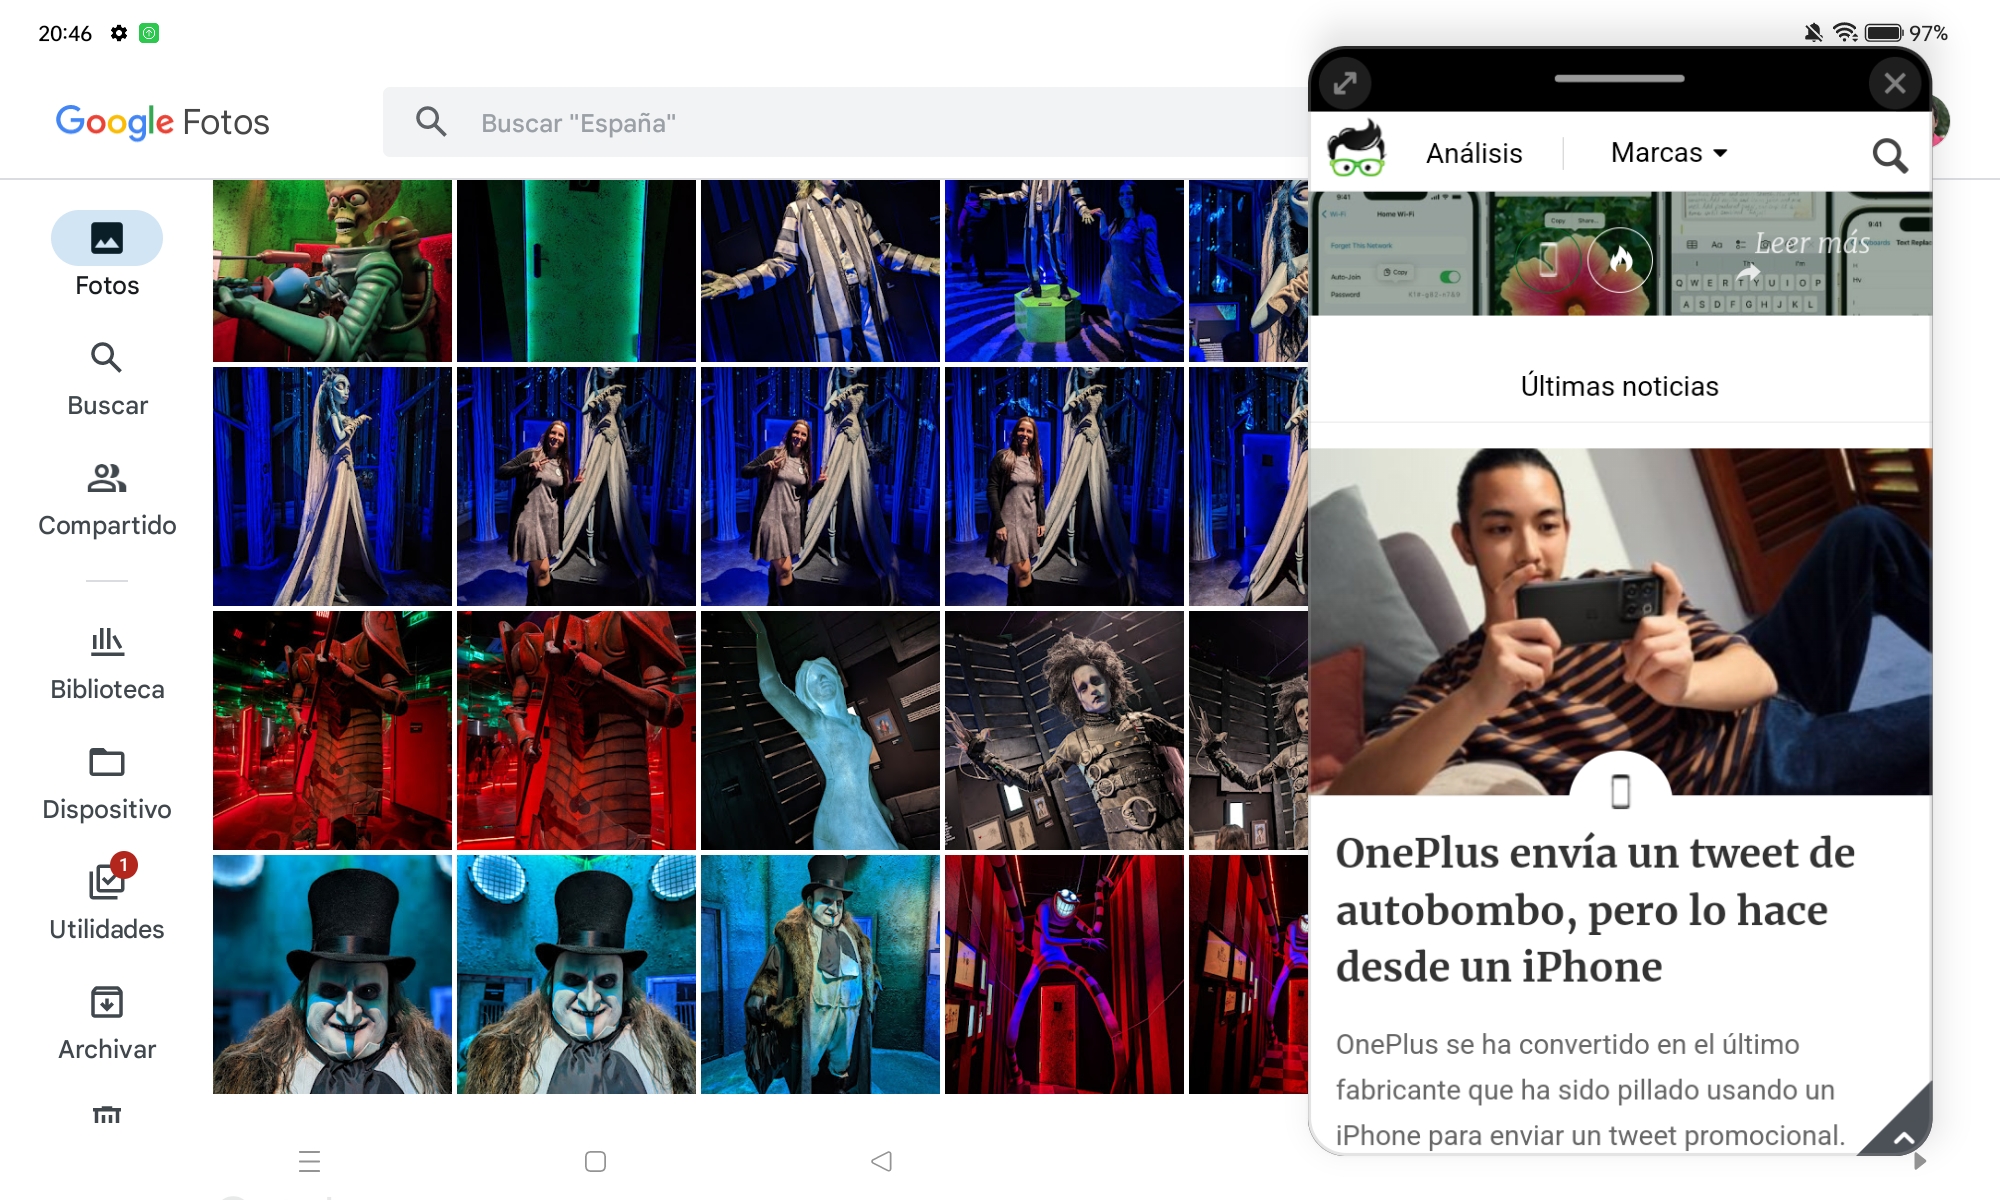Open Dispositivo folder section

tap(107, 783)
